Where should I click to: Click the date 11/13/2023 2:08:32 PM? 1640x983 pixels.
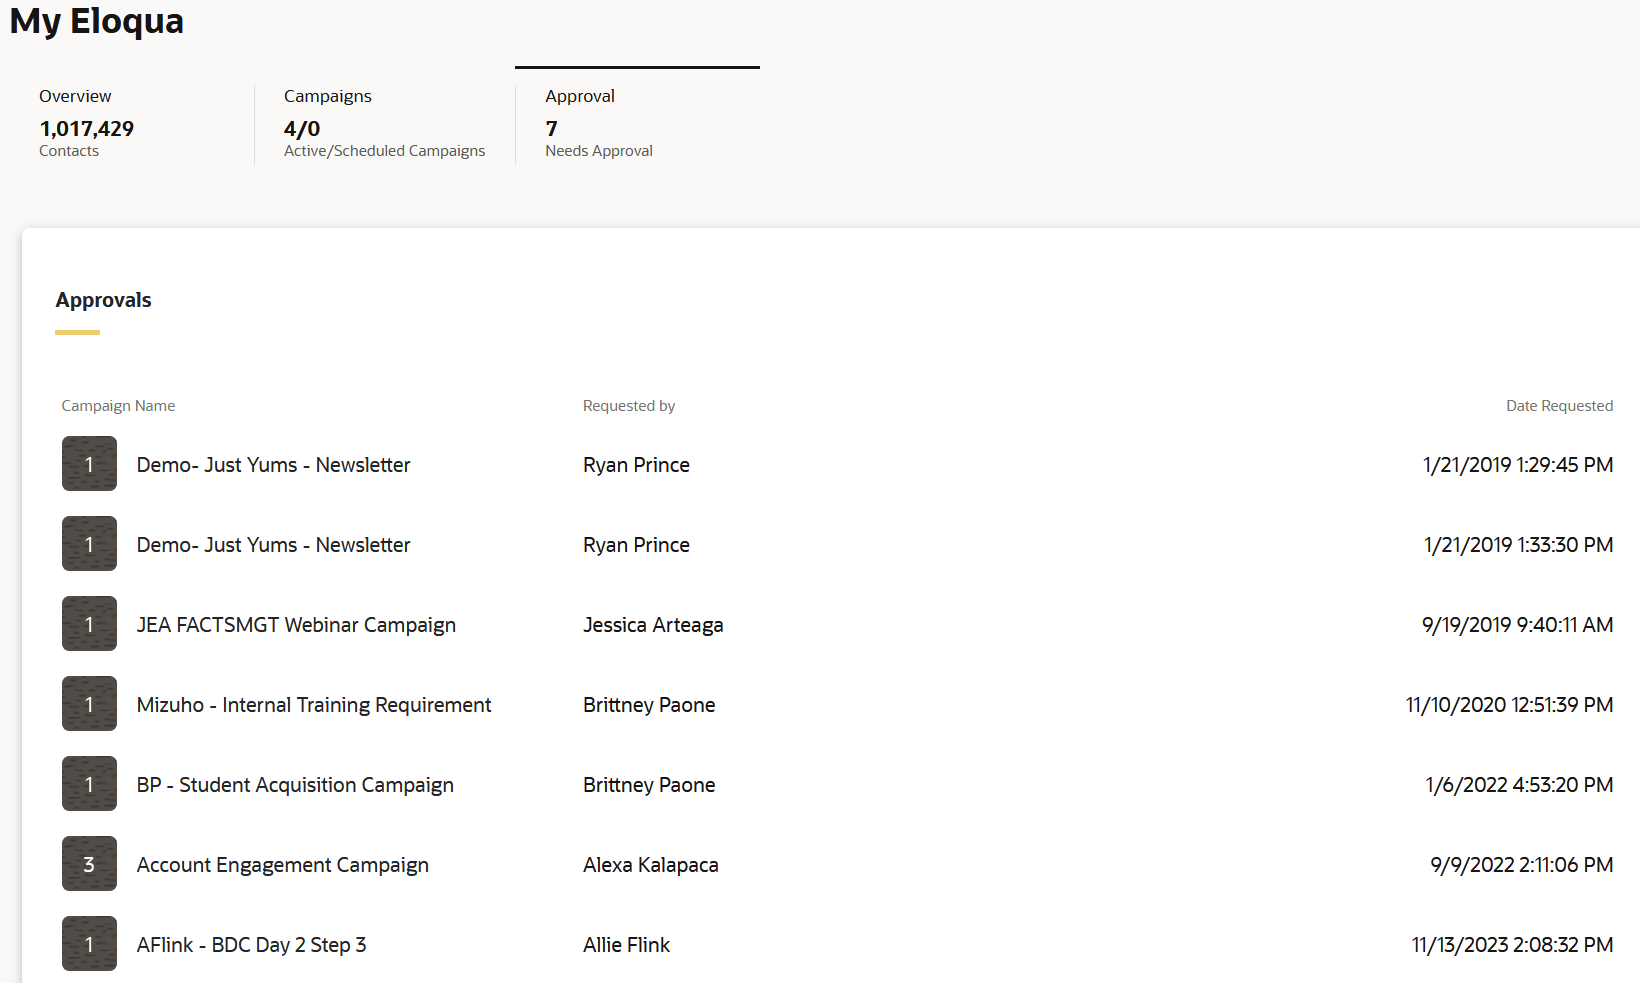pos(1512,945)
